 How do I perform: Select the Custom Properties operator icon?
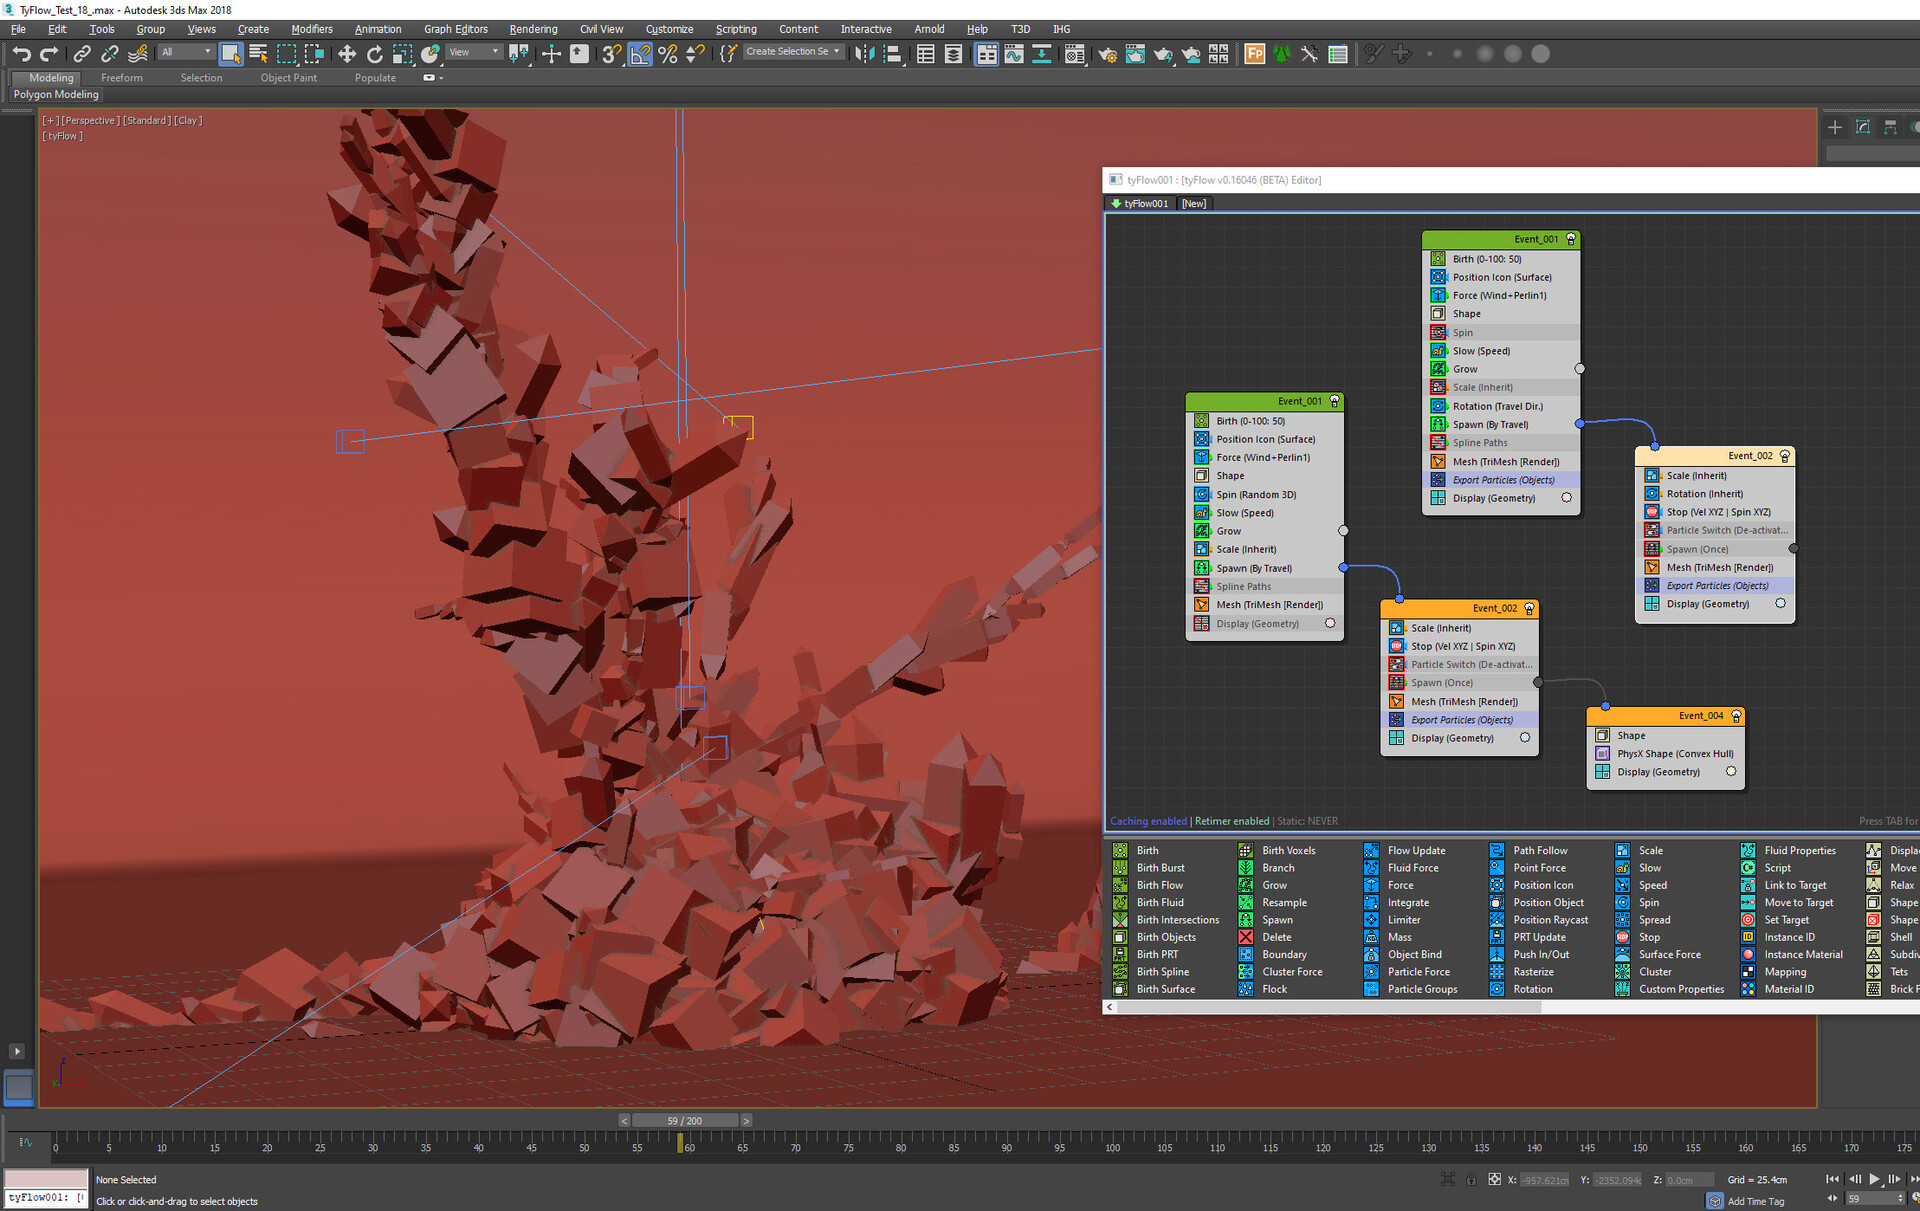click(x=1623, y=989)
